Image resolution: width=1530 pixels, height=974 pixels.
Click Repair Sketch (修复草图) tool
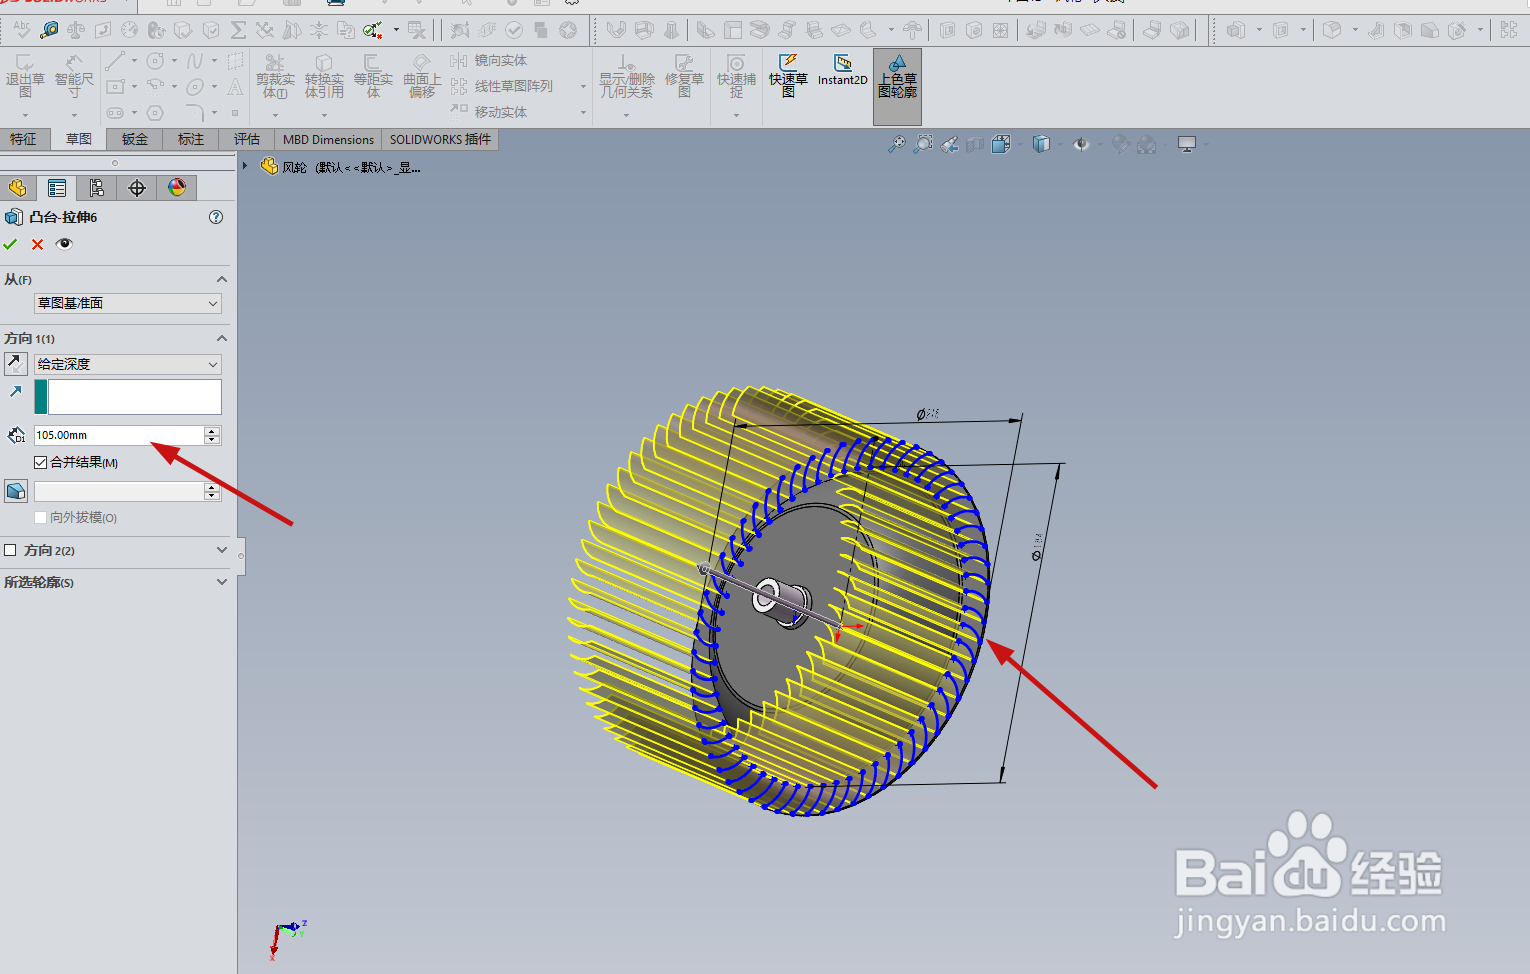click(684, 76)
